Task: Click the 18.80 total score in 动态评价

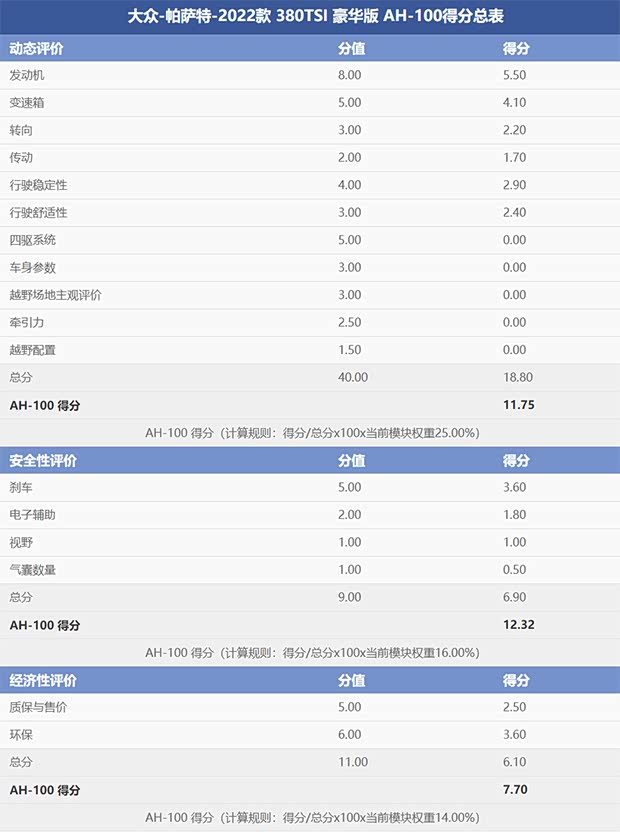Action: [518, 377]
